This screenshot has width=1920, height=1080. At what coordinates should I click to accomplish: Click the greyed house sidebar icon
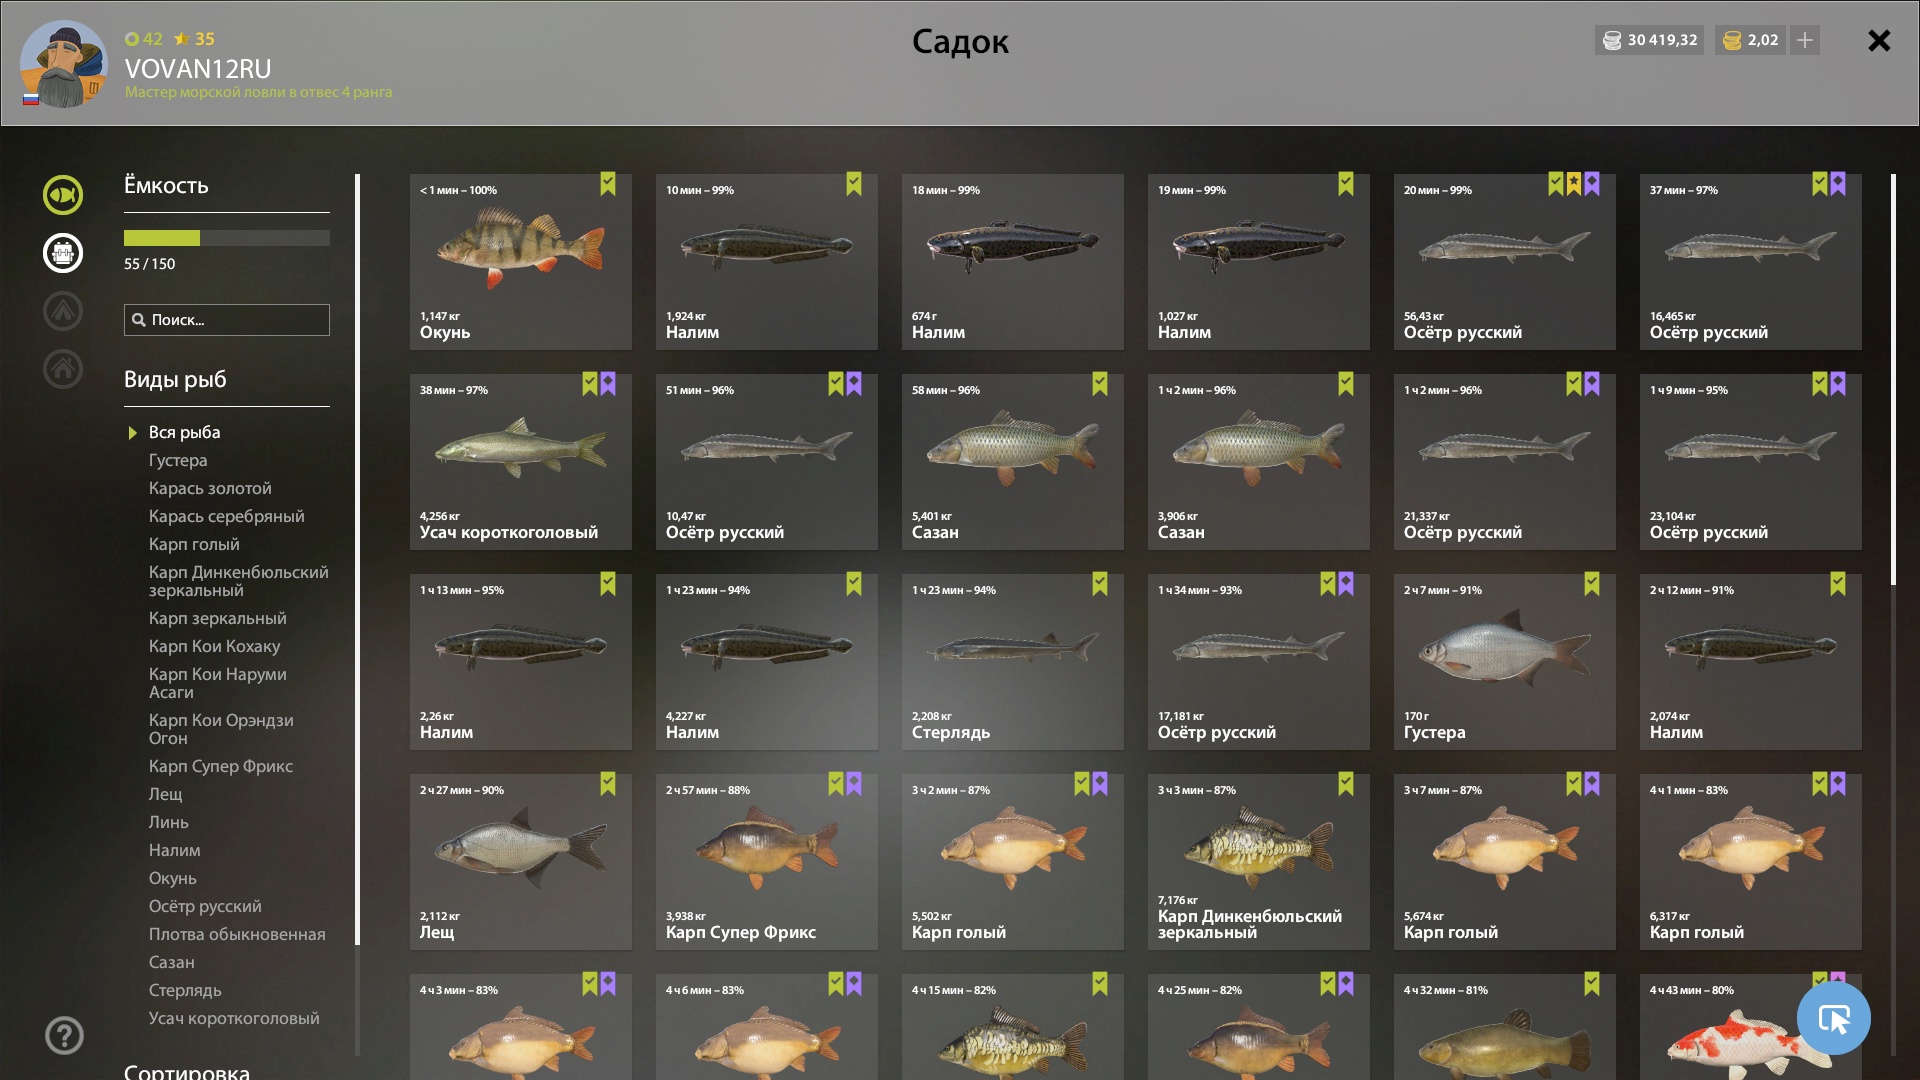[x=62, y=369]
